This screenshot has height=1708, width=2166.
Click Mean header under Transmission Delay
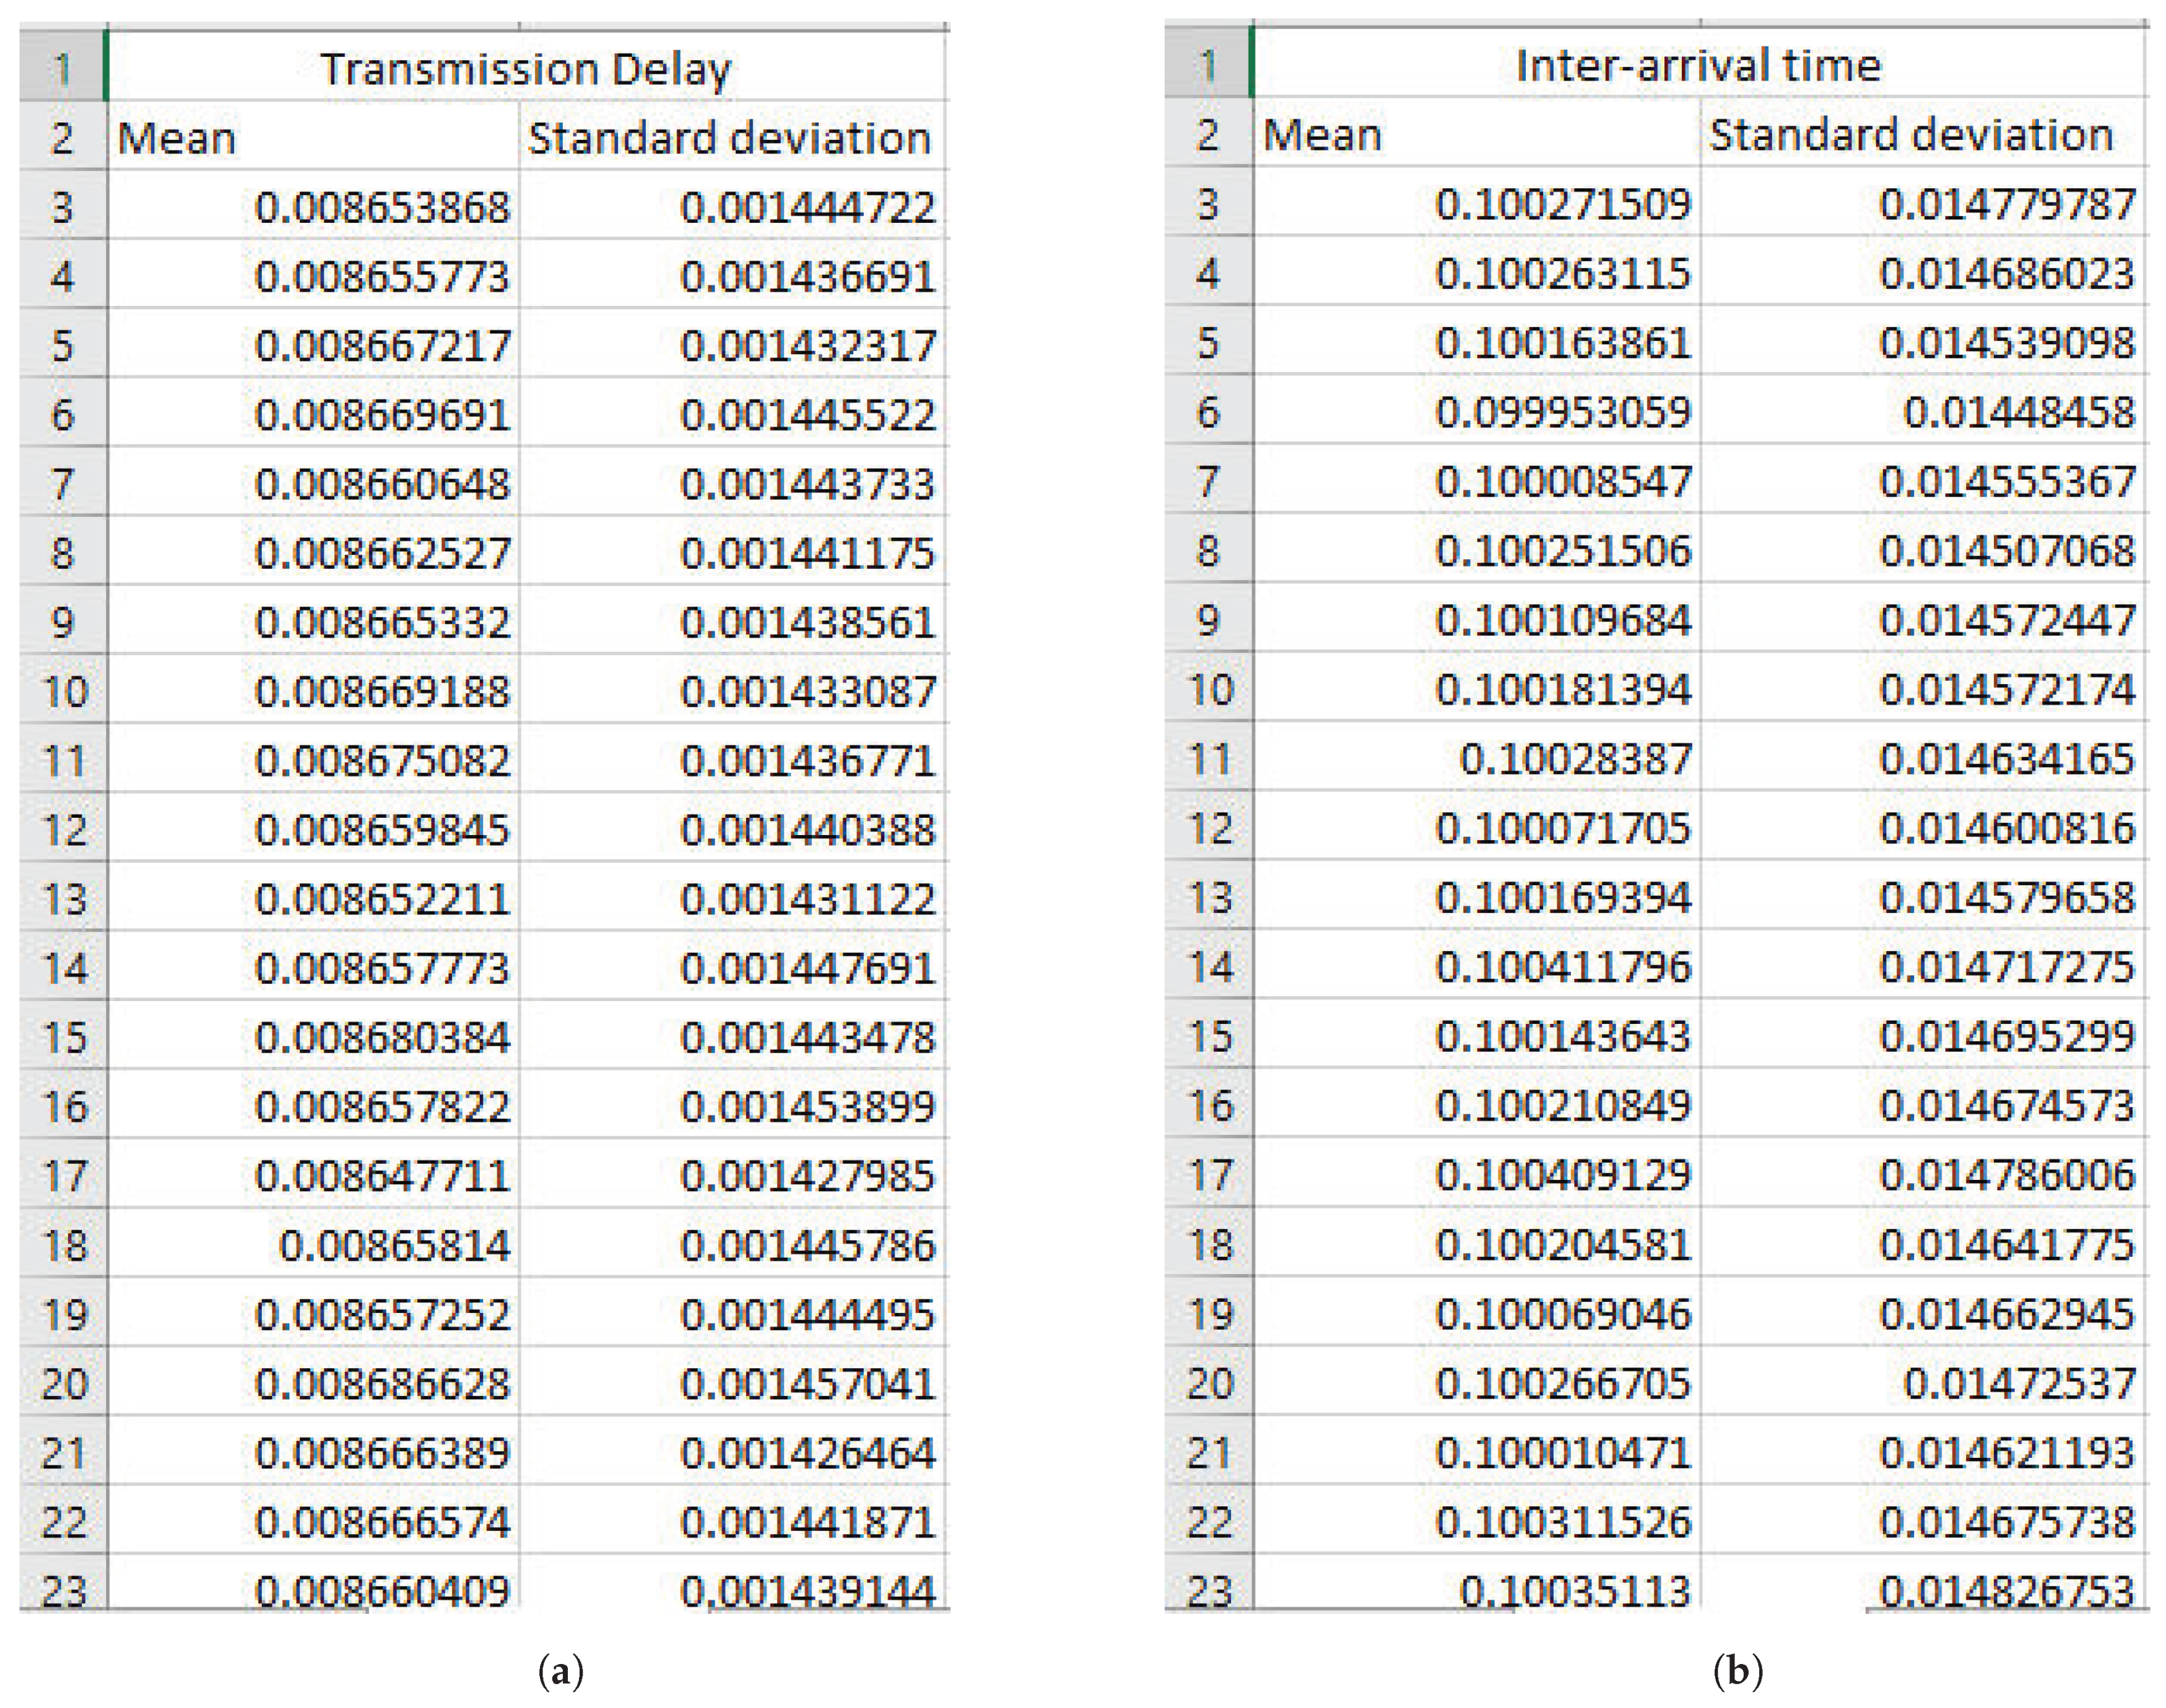[x=176, y=138]
